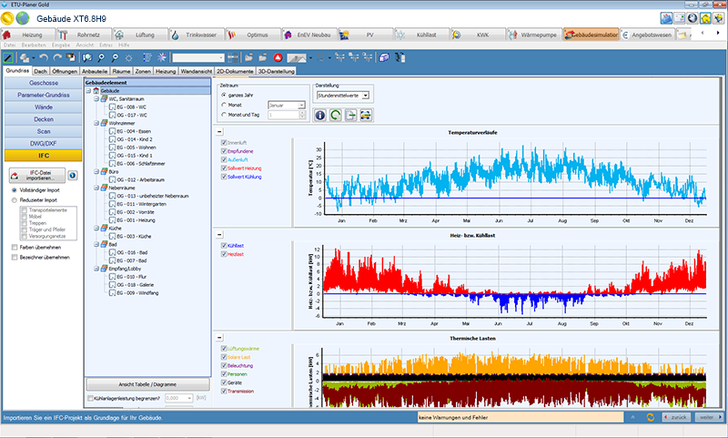Click the Ansicht Tabelle / Diagramme button
Image resolution: width=728 pixels, height=438 pixels.
pyautogui.click(x=148, y=383)
